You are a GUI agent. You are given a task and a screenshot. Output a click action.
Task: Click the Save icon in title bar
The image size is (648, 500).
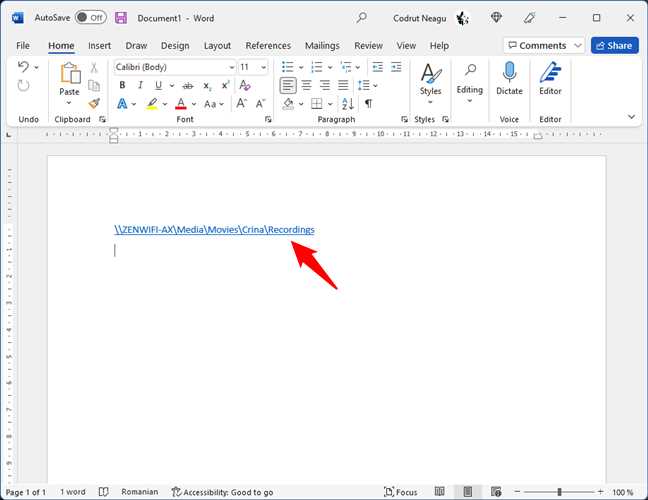[121, 18]
